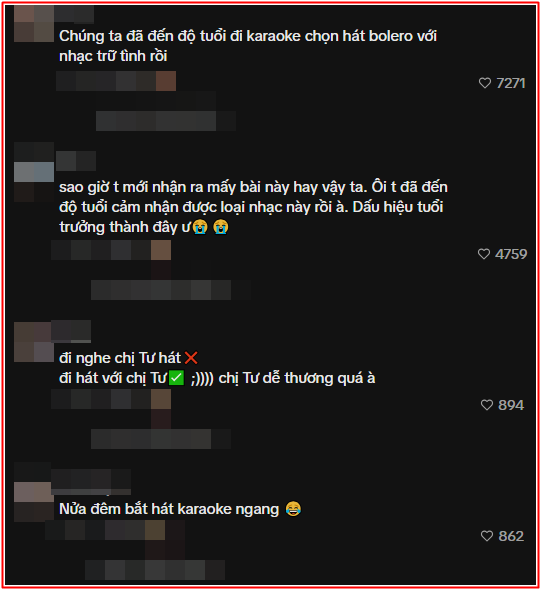Click the 7271 like count
Image resolution: width=541 pixels, height=590 pixels.
point(511,83)
